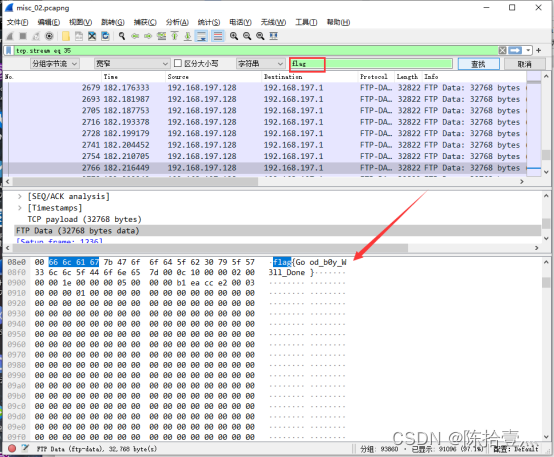Click the find packet magnifier icon
554x457 pixels.
point(122,36)
